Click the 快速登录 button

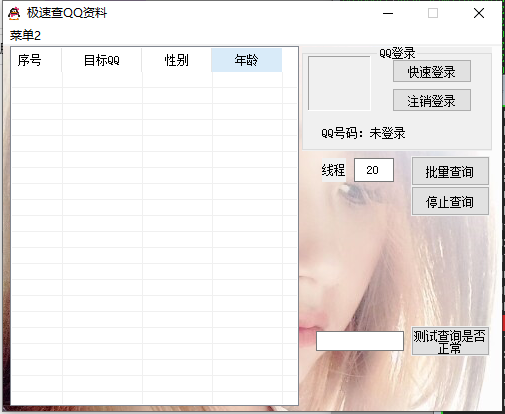tap(432, 71)
